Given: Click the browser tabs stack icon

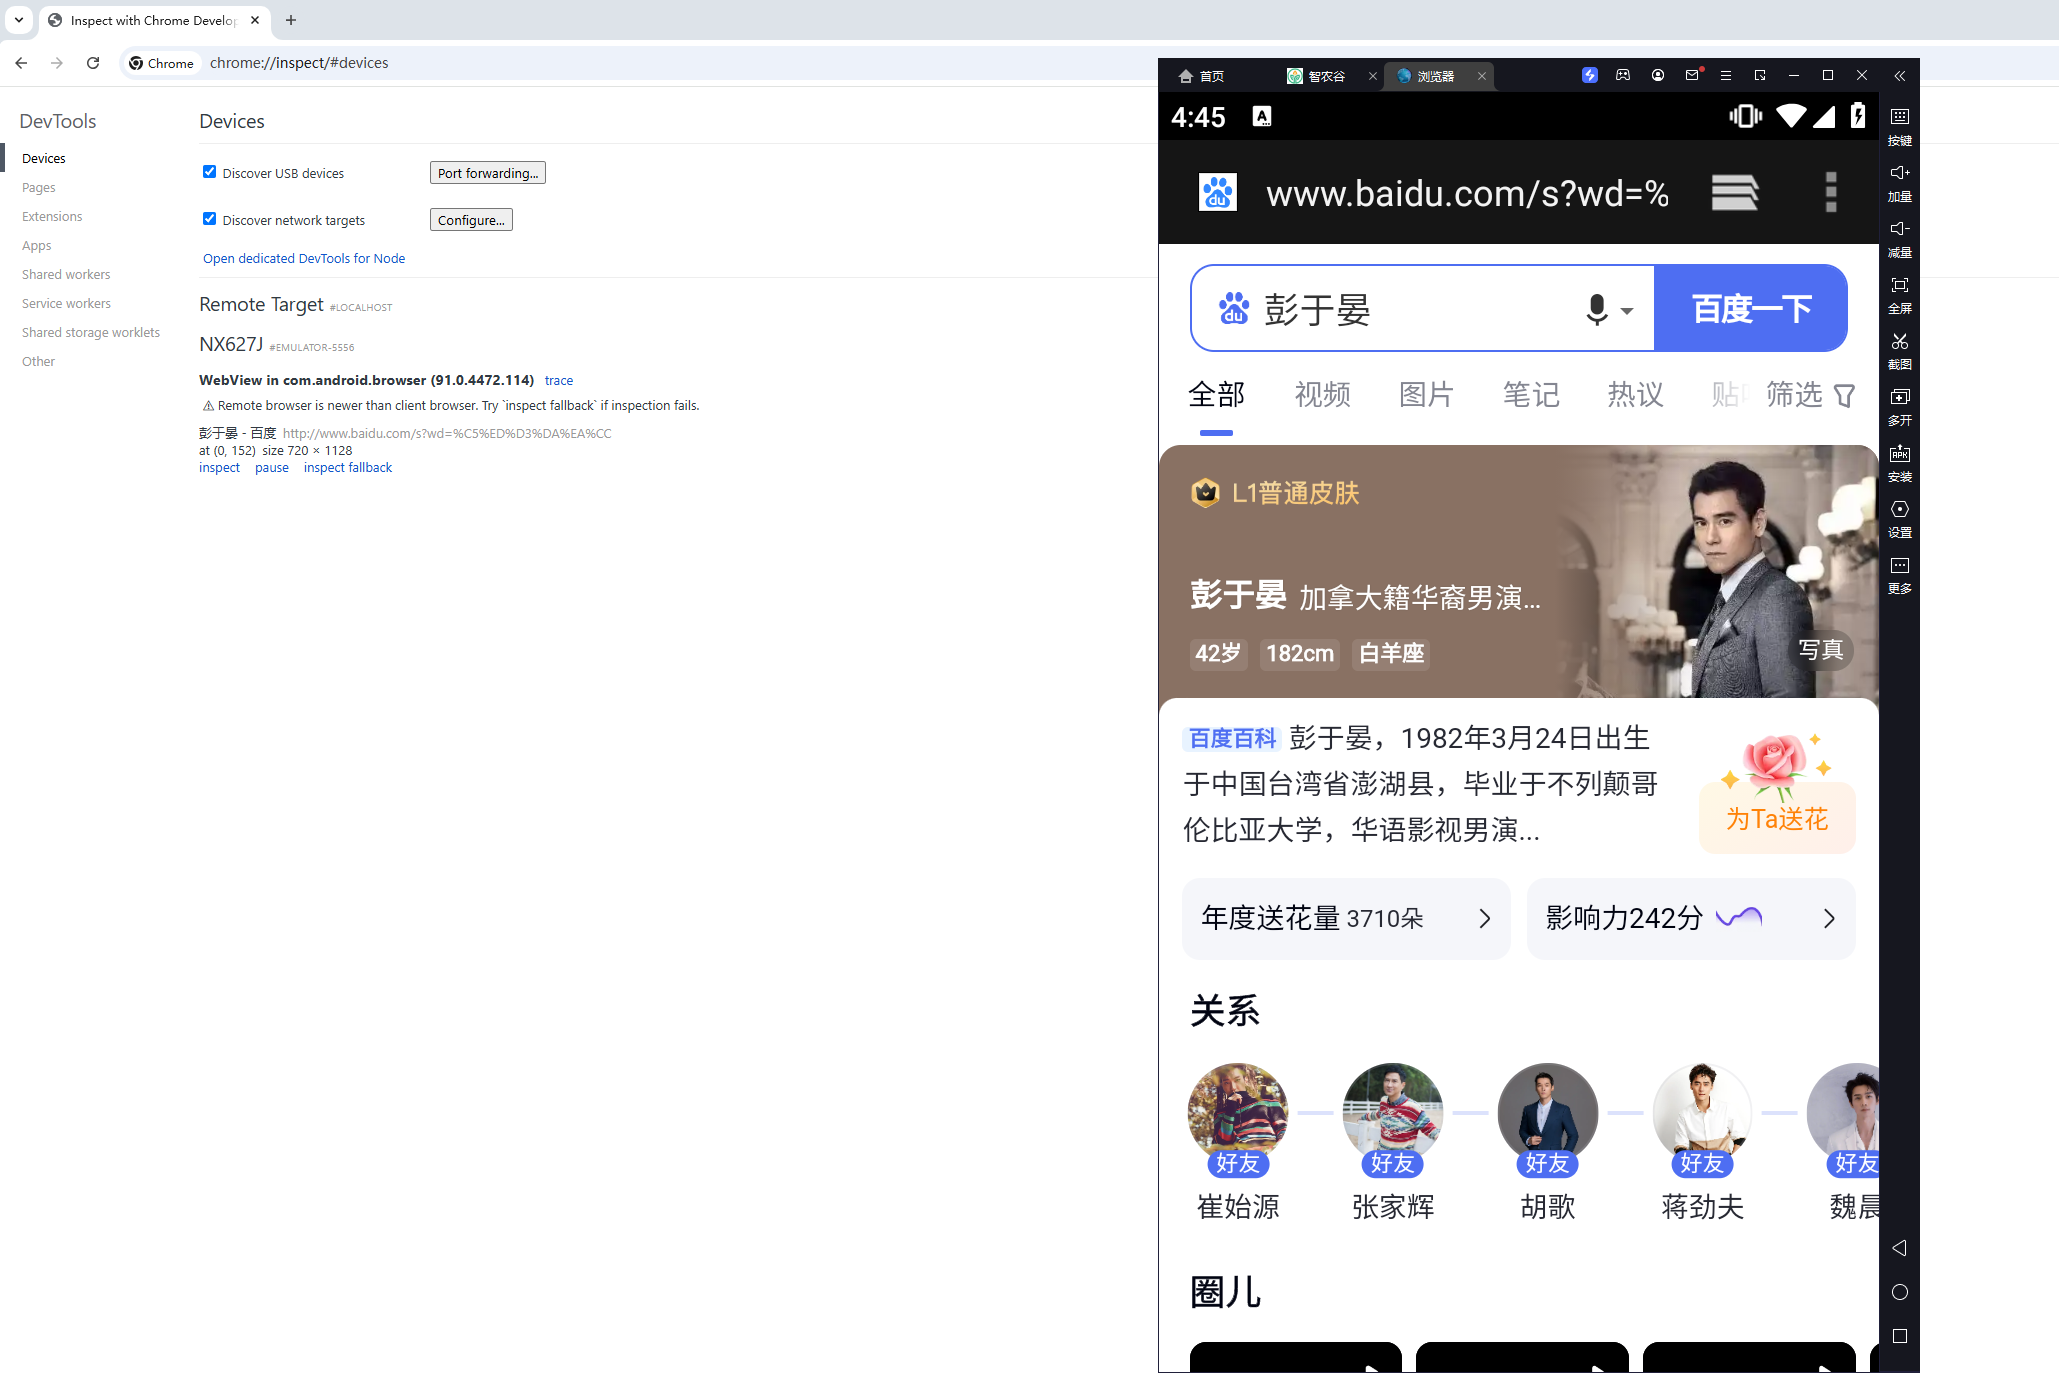Looking at the screenshot, I should tap(1734, 192).
